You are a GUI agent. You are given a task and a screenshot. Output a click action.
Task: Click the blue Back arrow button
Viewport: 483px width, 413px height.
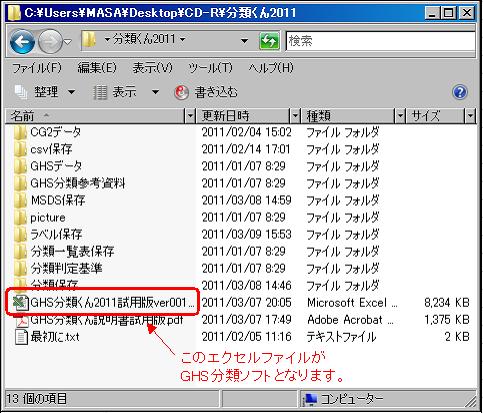[22, 41]
